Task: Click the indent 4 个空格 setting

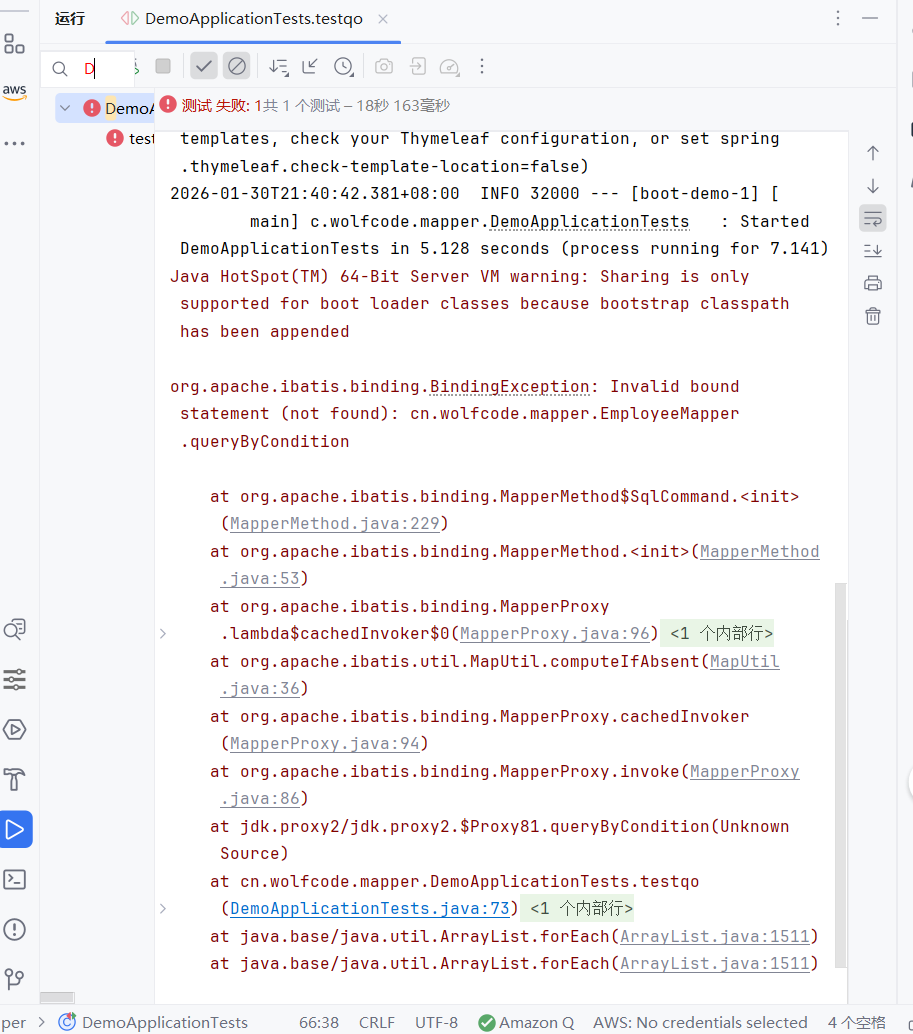Action: pos(856,1022)
